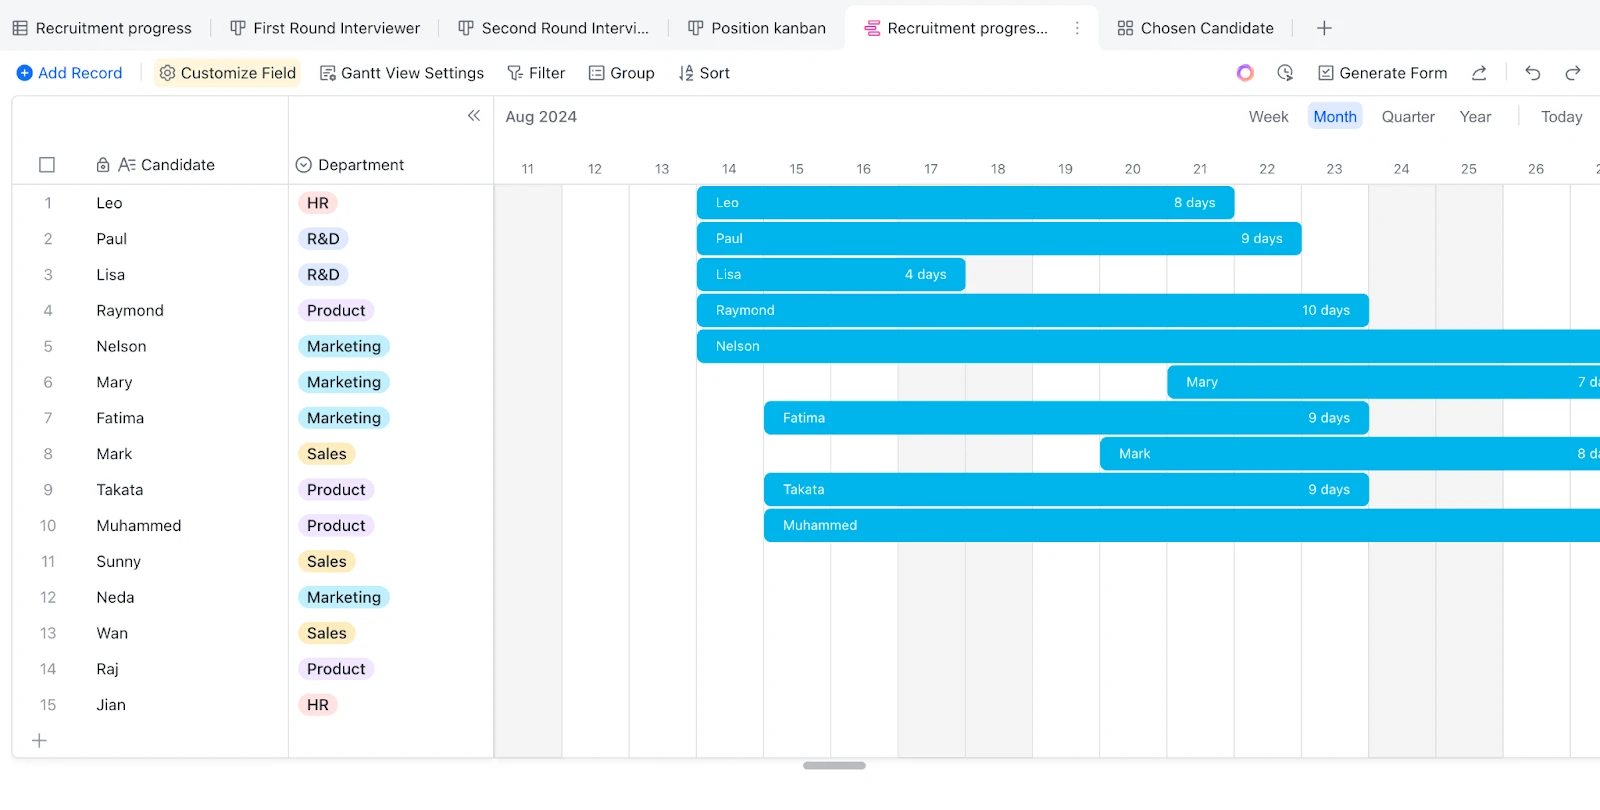The image size is (1600, 810).
Task: Click the Add Record button
Action: pos(70,73)
